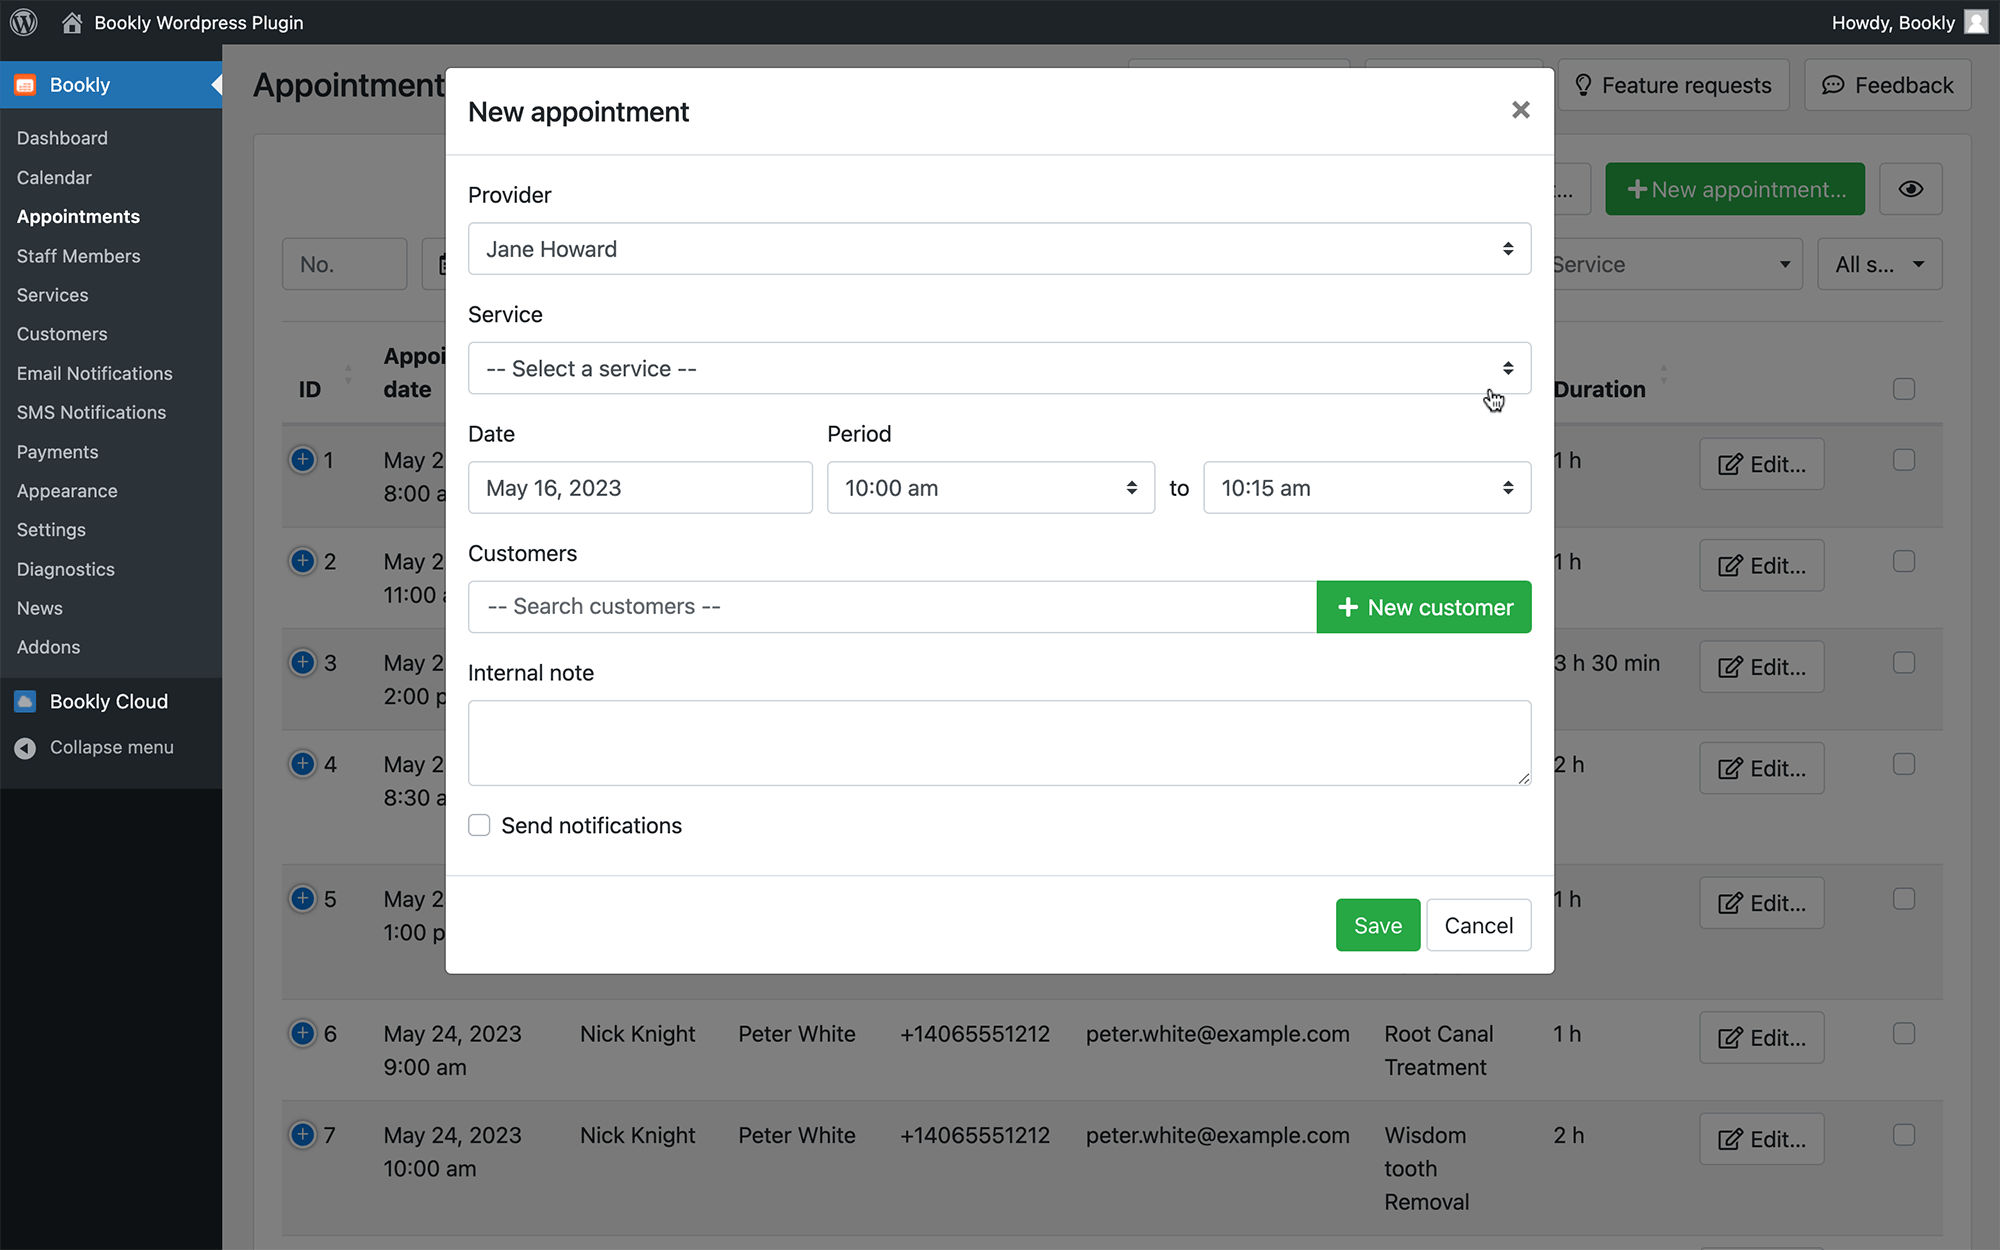Open Dashboard in the sidebar
Screen dimensions: 2000x1250
[x=62, y=138]
